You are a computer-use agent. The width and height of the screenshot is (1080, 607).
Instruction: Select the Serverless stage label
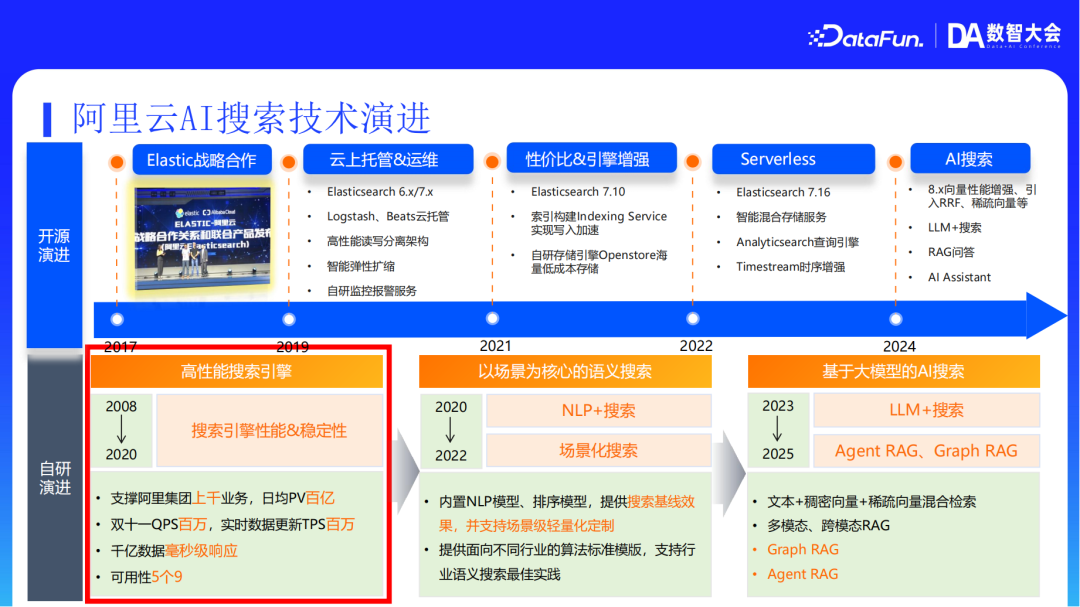click(793, 158)
